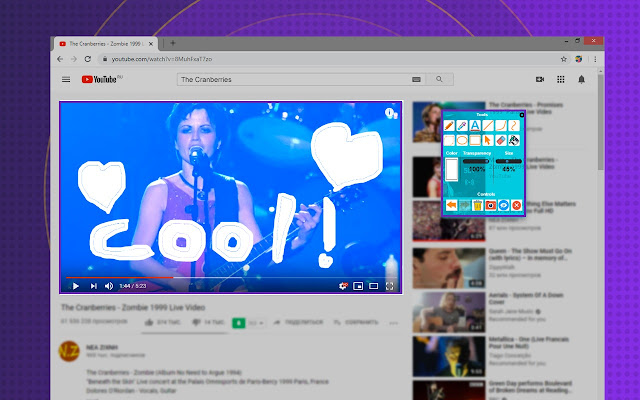The width and height of the screenshot is (640, 400).
Task: Select the straight line tool
Action: pyautogui.click(x=488, y=126)
